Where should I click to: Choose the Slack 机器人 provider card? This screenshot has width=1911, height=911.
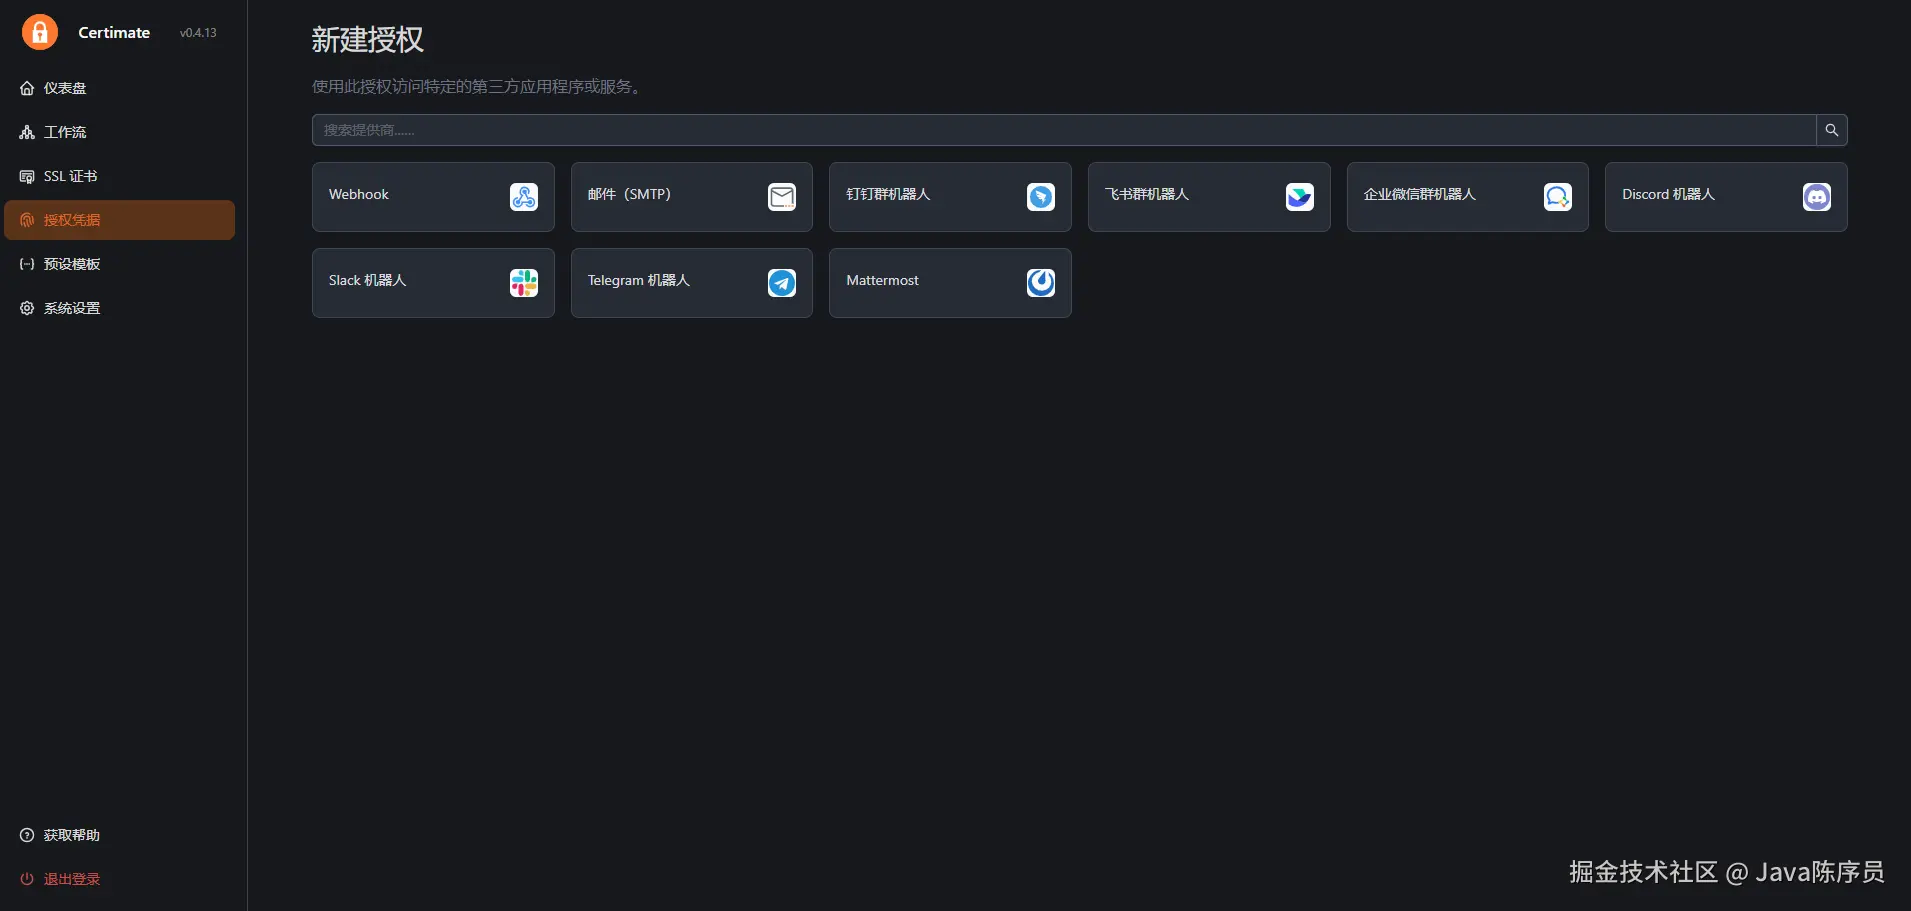pyautogui.click(x=433, y=283)
